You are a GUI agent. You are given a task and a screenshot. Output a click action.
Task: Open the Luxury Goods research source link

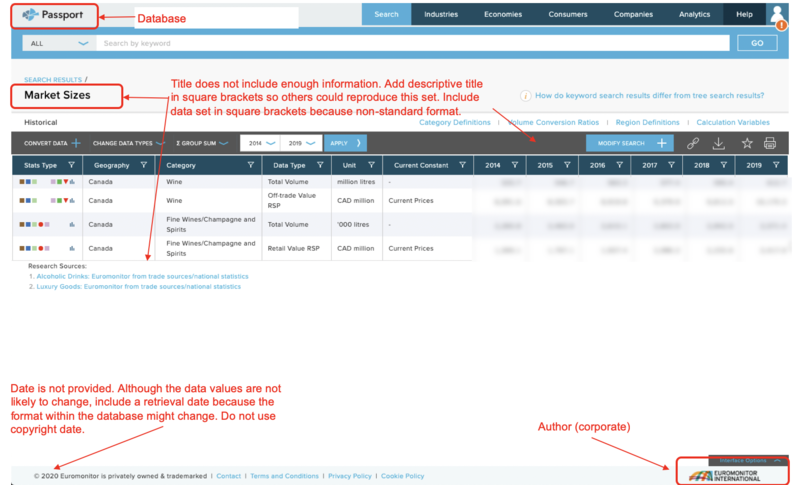point(138,287)
